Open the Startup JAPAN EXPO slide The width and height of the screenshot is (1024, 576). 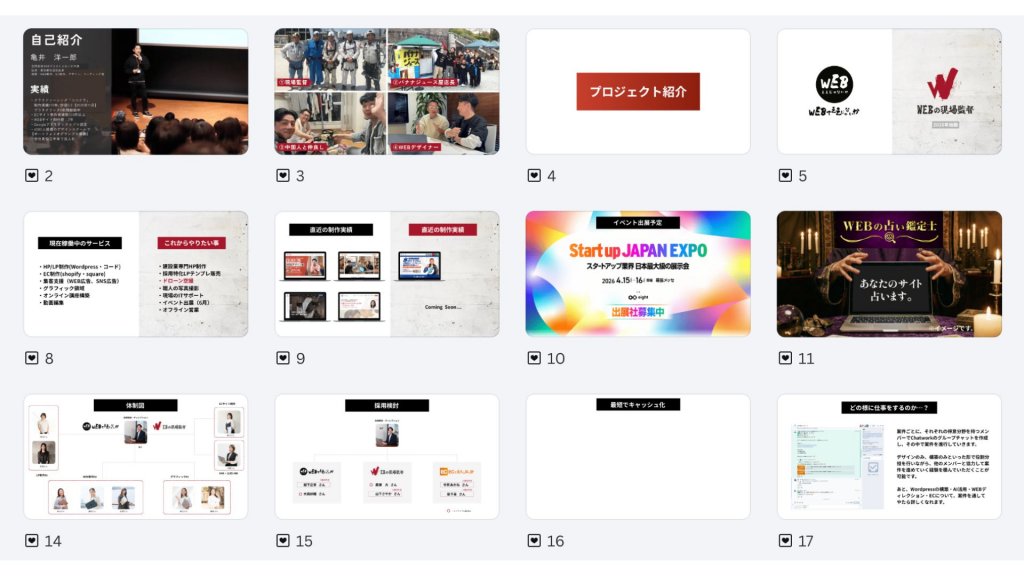[x=638, y=274]
